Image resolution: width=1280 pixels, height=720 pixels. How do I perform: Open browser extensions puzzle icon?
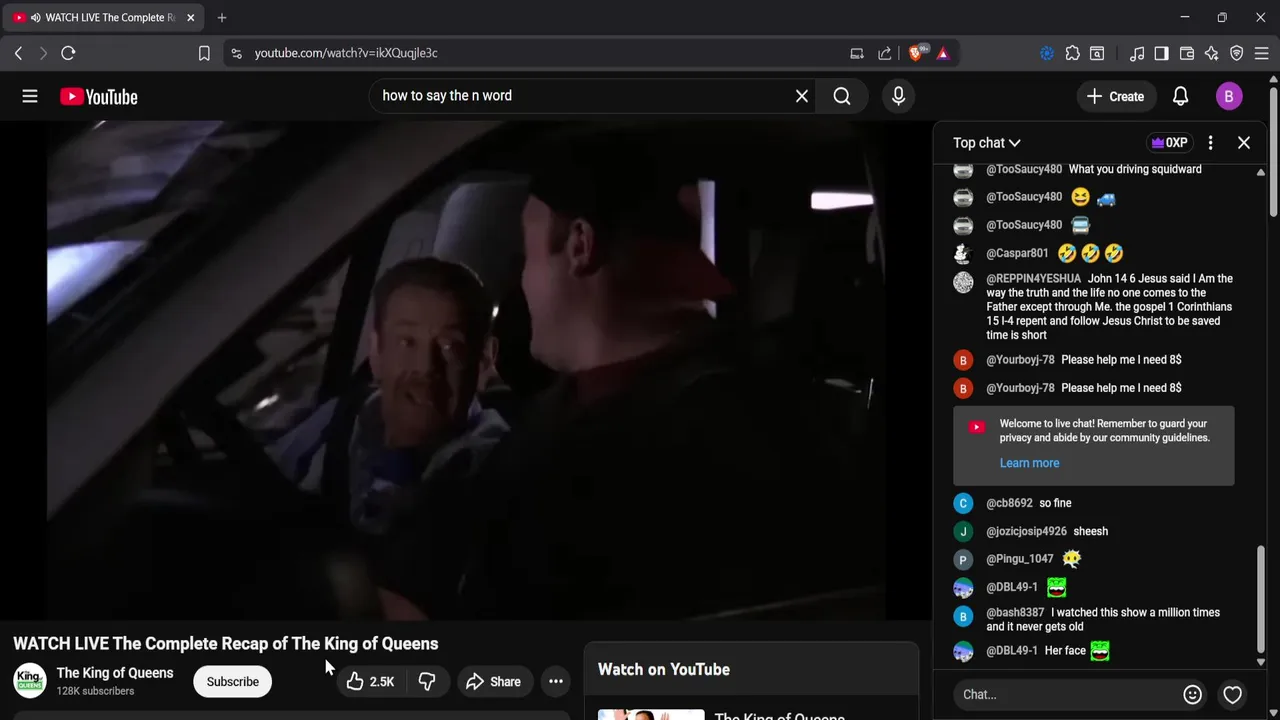[x=1073, y=53]
